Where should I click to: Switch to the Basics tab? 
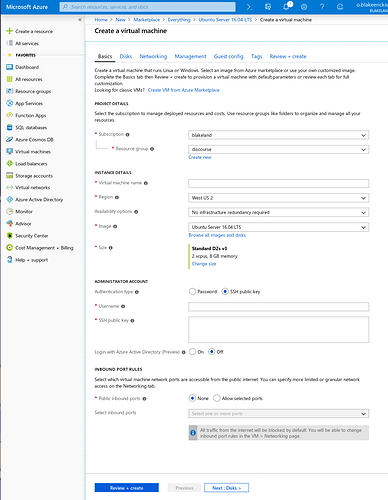pos(105,56)
